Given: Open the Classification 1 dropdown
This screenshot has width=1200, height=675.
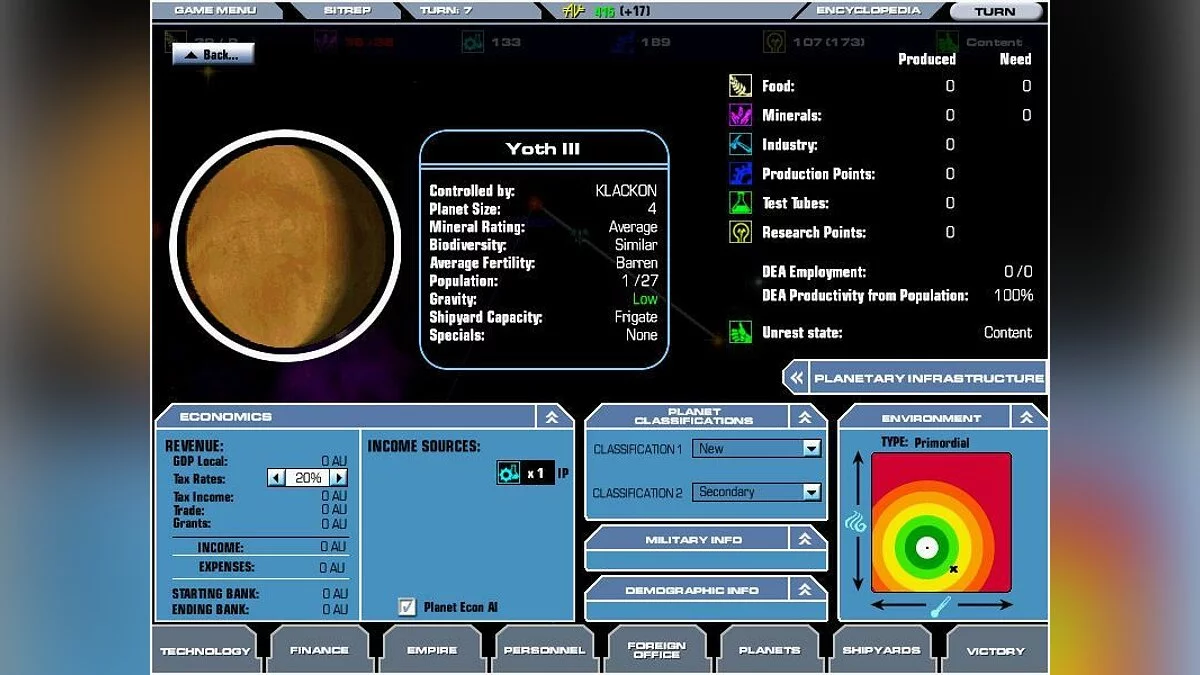Looking at the screenshot, I should point(811,449).
